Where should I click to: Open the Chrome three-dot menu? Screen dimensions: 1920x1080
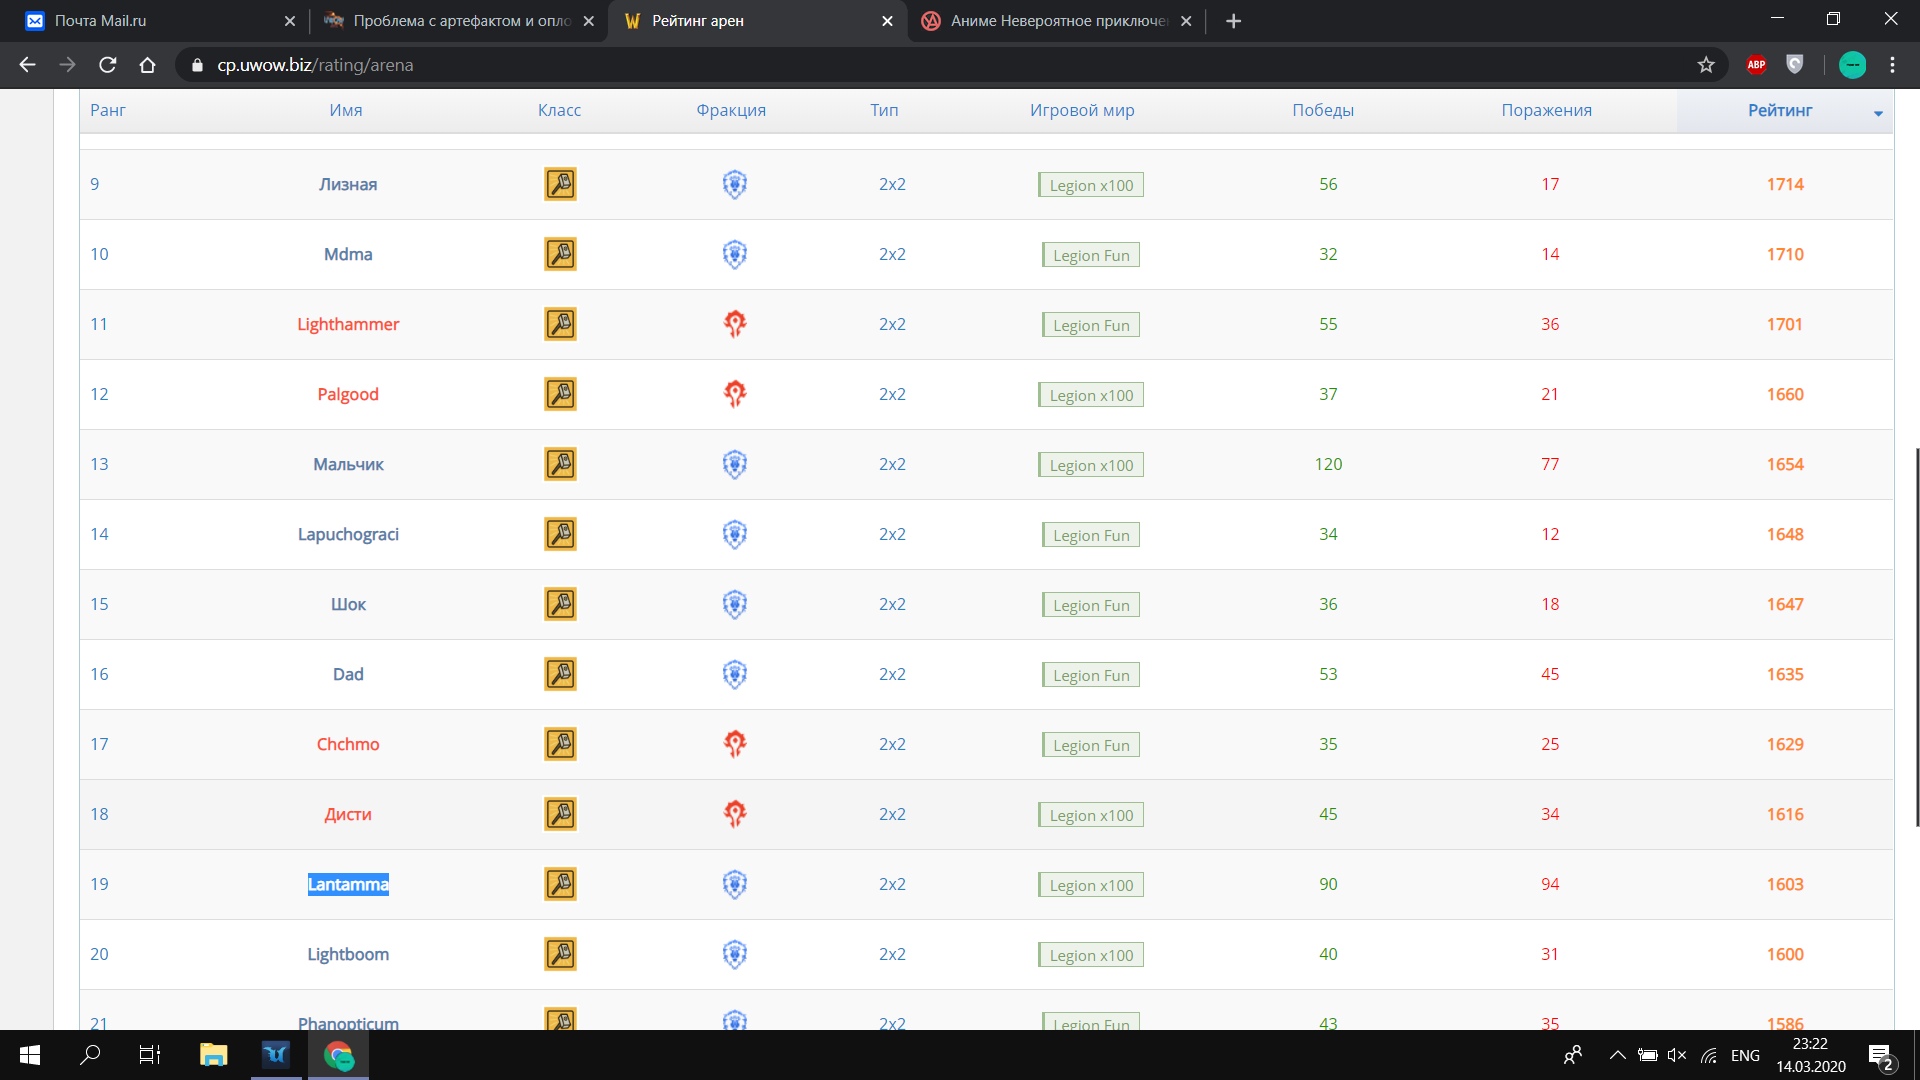coord(1892,65)
